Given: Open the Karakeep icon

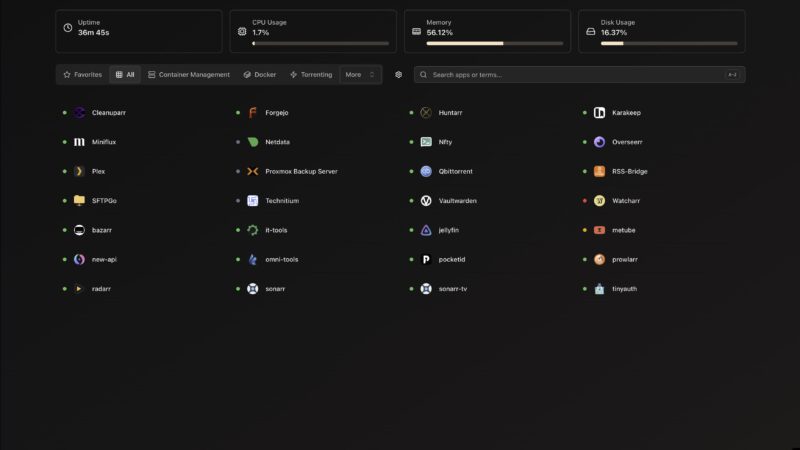Looking at the screenshot, I should pyautogui.click(x=599, y=113).
